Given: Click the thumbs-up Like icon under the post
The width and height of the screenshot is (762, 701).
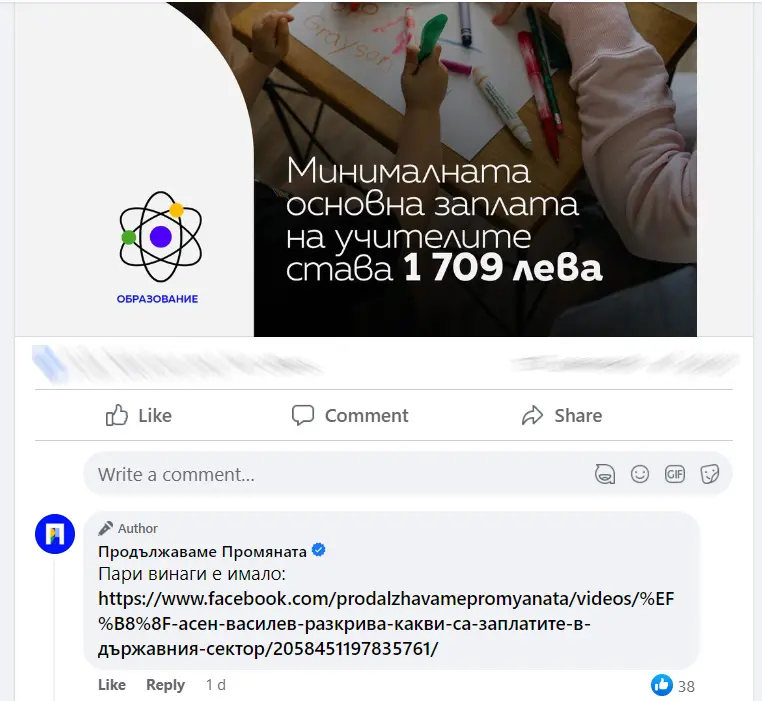Looking at the screenshot, I should (x=117, y=416).
